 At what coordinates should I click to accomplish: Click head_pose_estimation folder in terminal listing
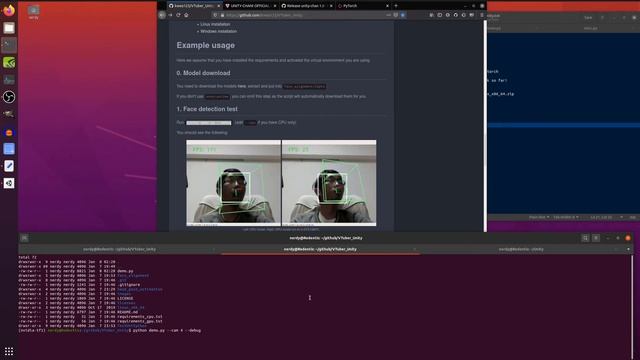[x=140, y=289]
